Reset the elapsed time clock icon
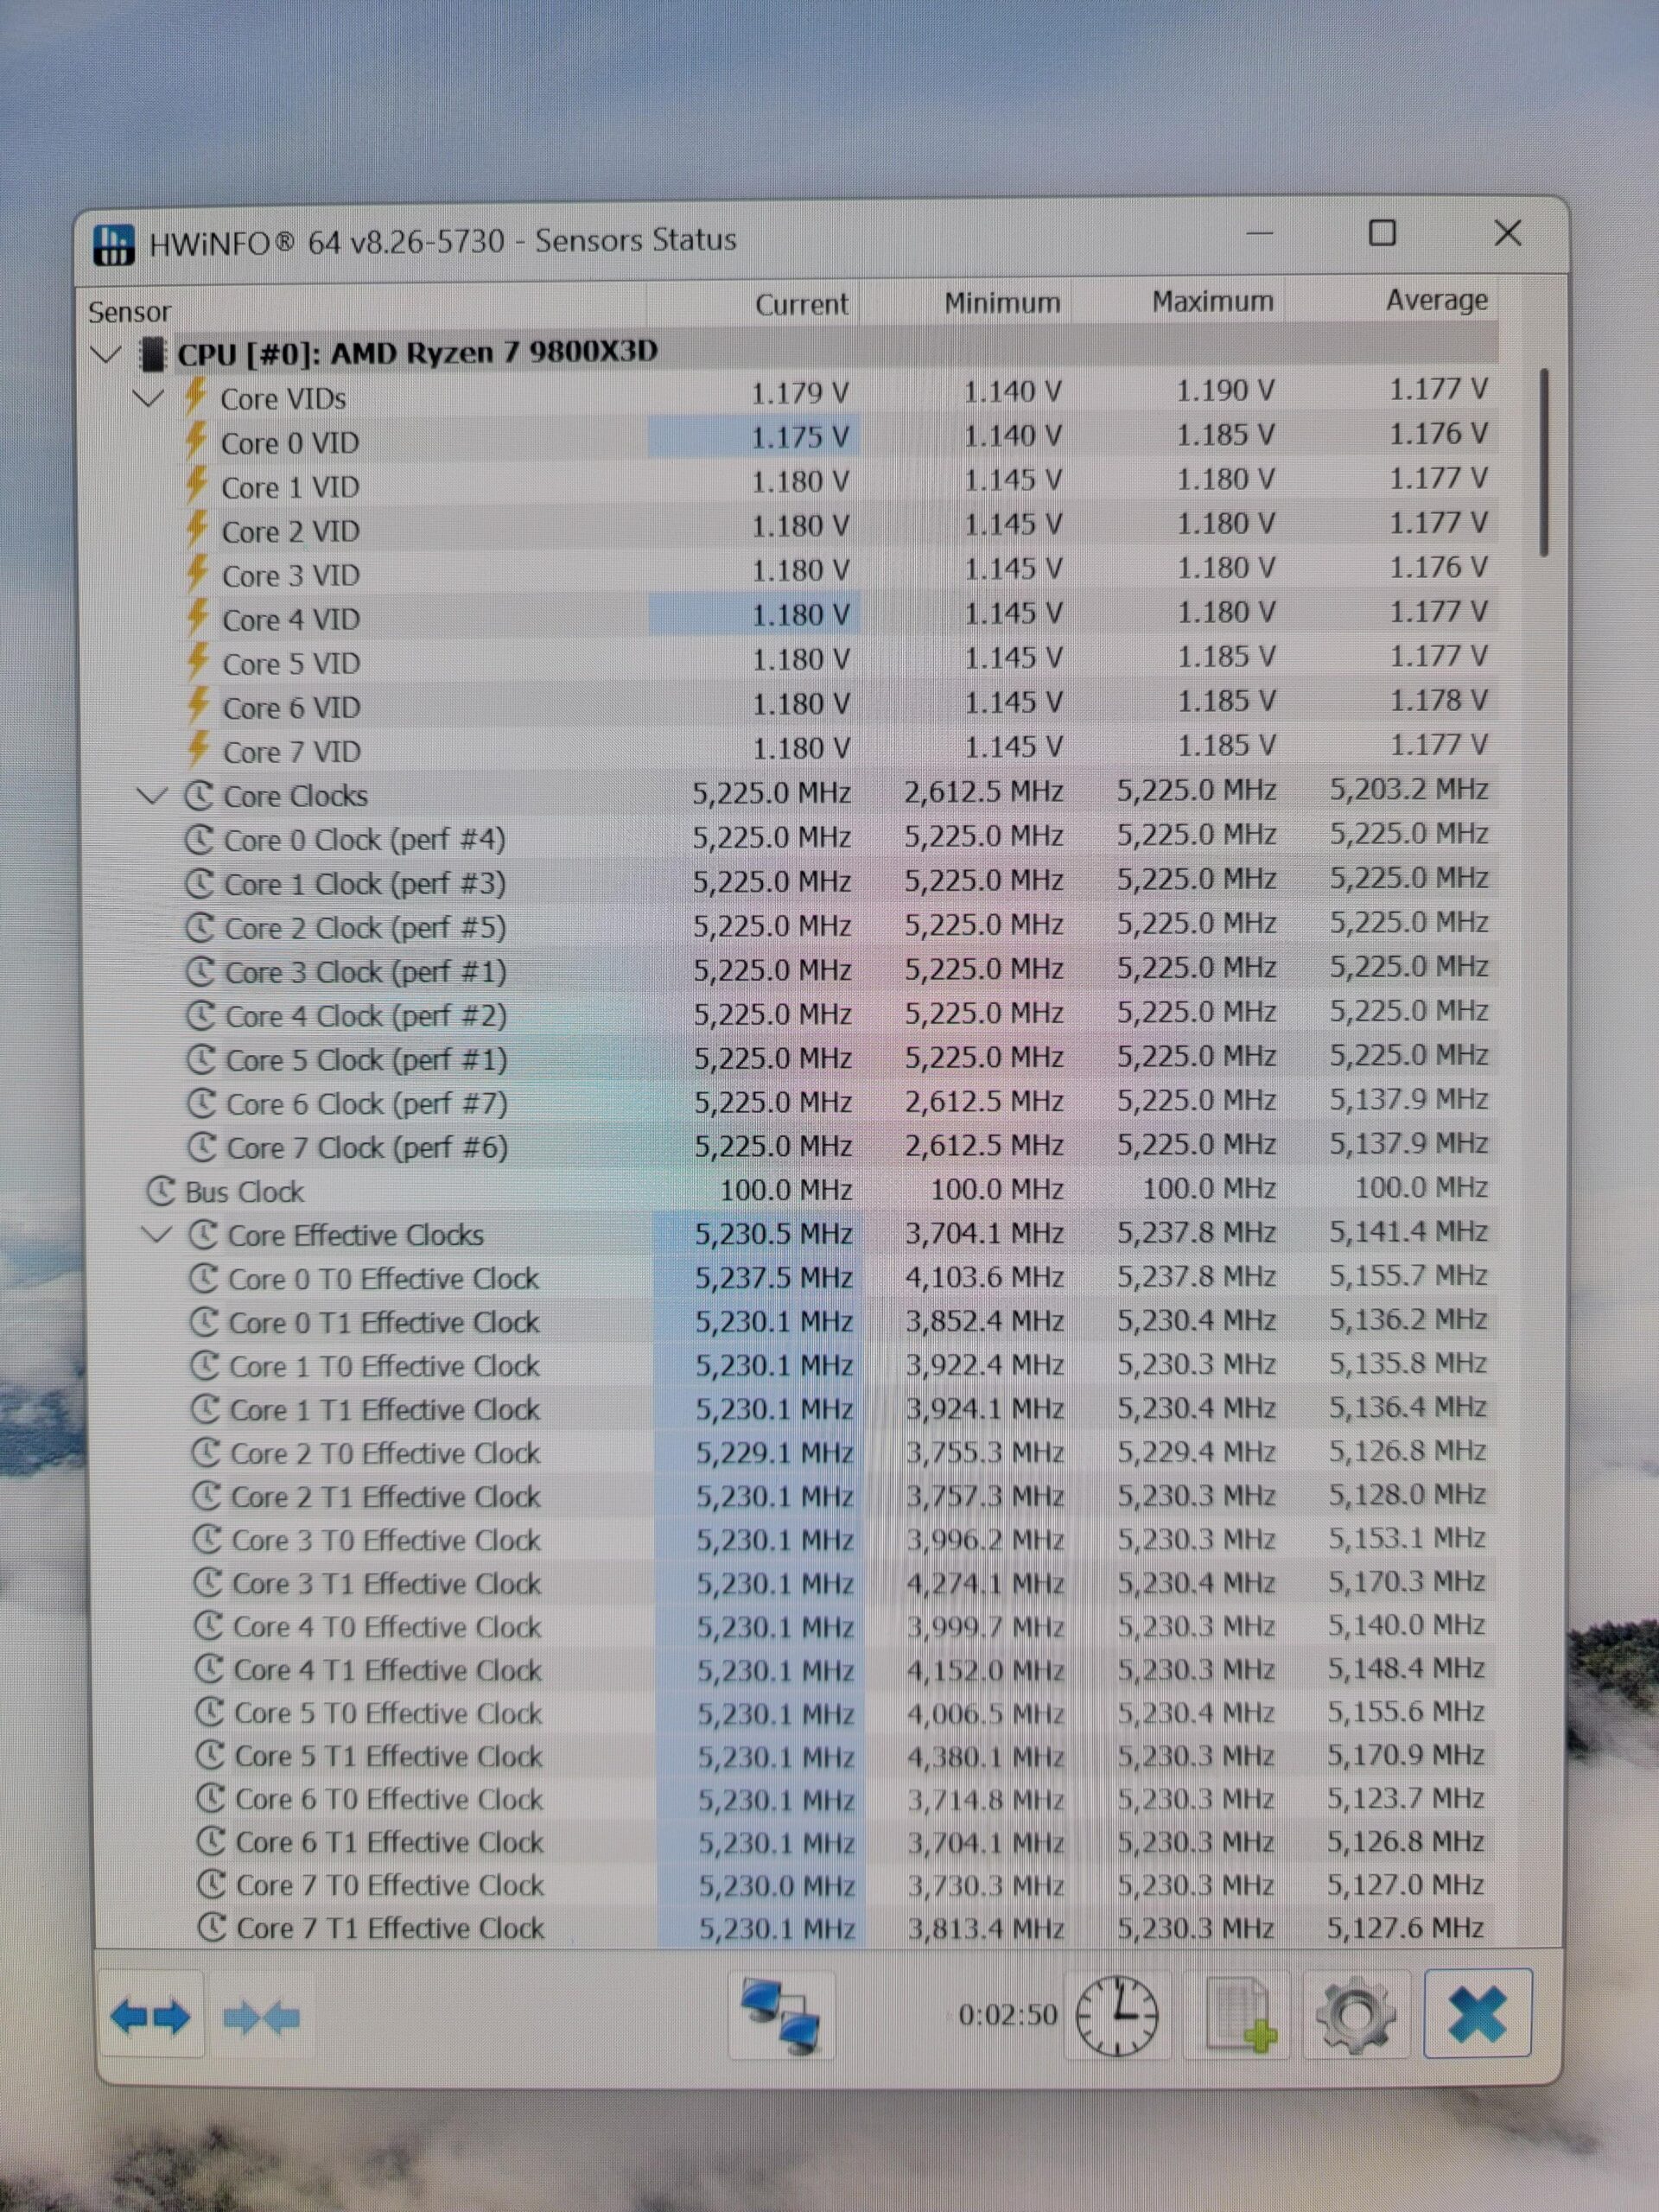 [x=1117, y=2014]
